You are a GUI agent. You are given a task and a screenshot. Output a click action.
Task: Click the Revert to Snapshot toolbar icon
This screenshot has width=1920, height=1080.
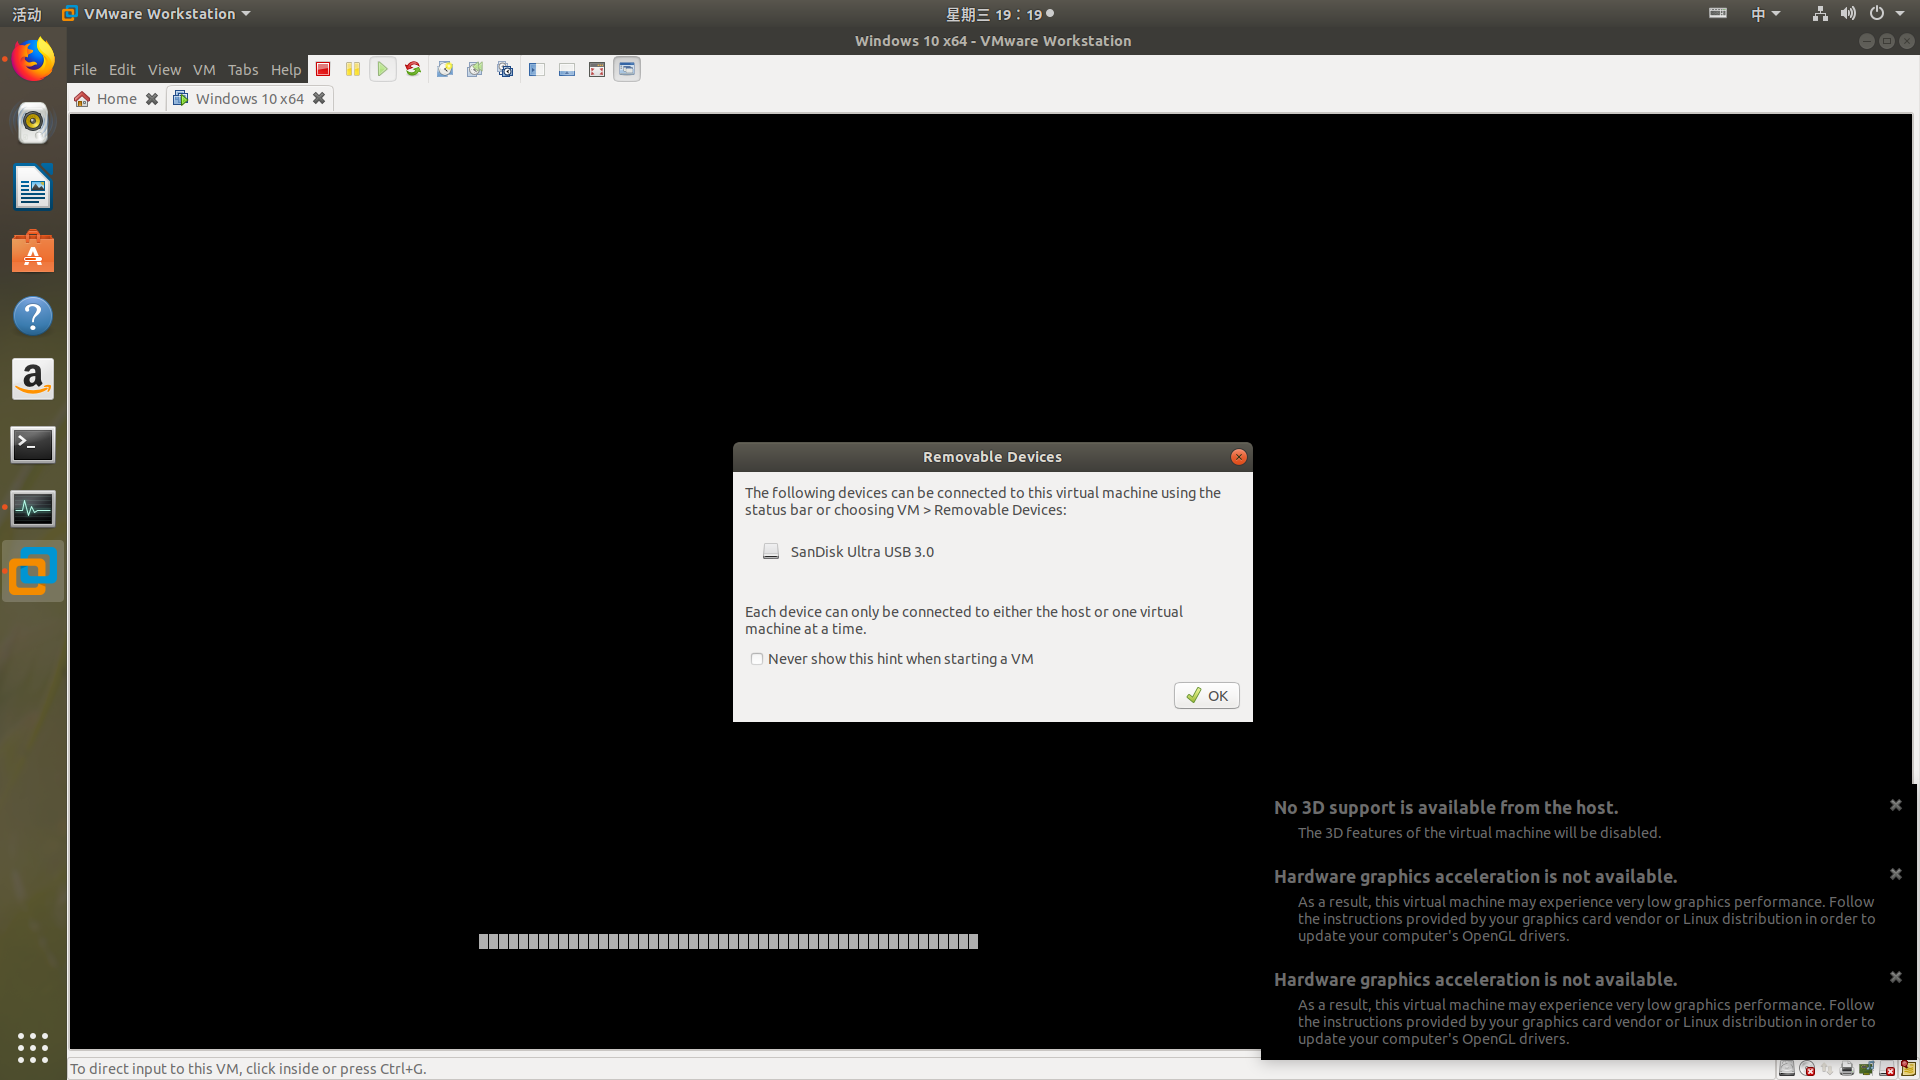pos(475,69)
